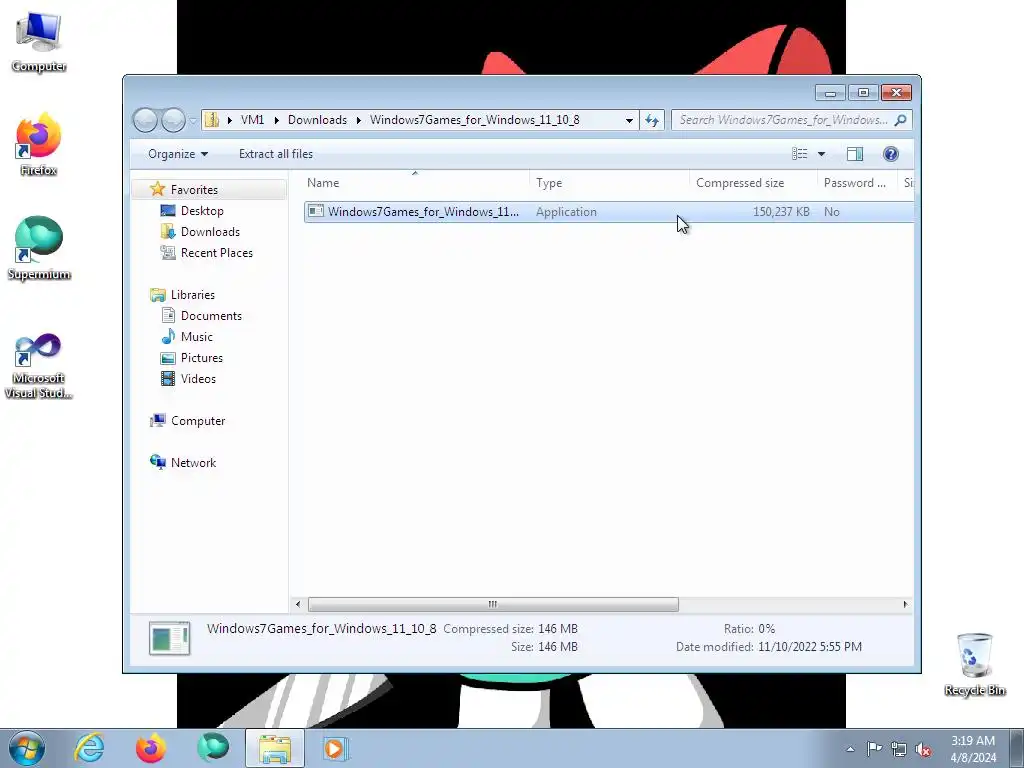Click horizontal scrollbar right arrow
This screenshot has height=768, width=1024.
coord(905,604)
